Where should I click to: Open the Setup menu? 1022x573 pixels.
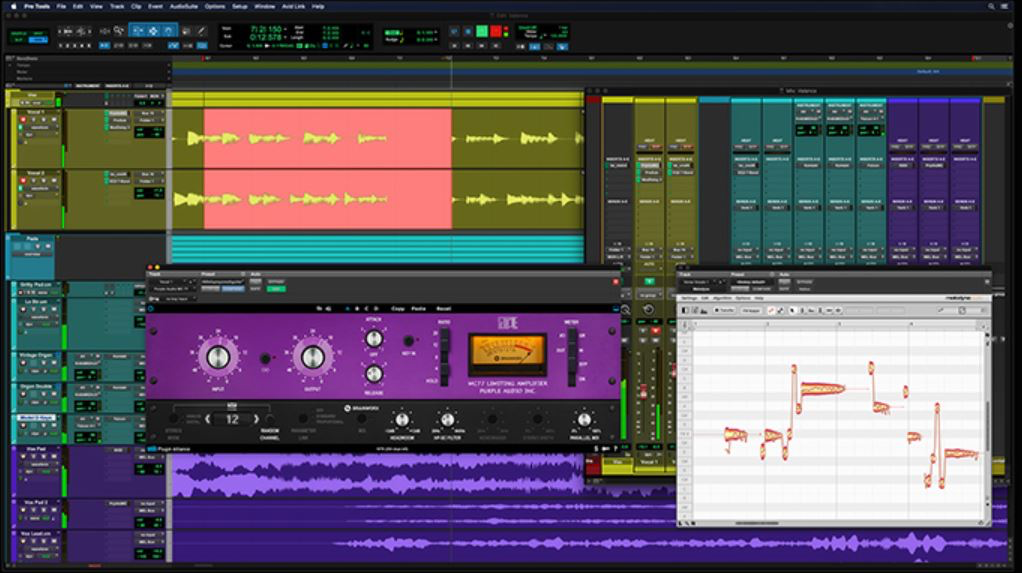pyautogui.click(x=240, y=6)
